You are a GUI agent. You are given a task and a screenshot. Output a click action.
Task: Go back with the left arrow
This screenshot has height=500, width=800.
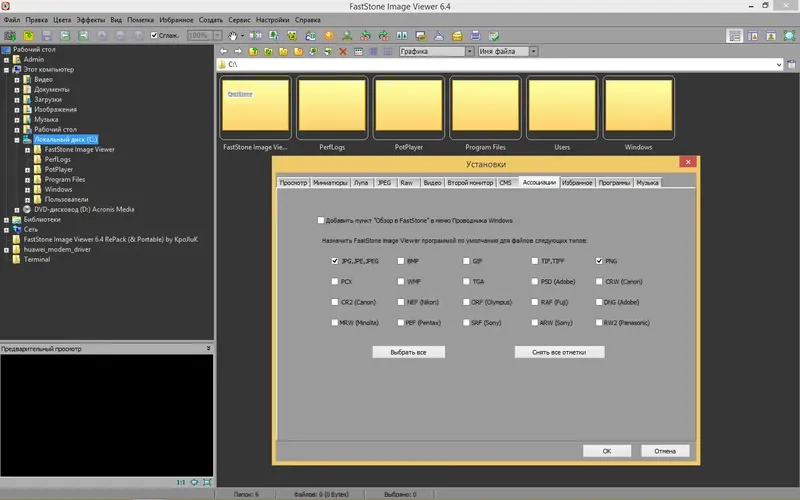tap(223, 52)
